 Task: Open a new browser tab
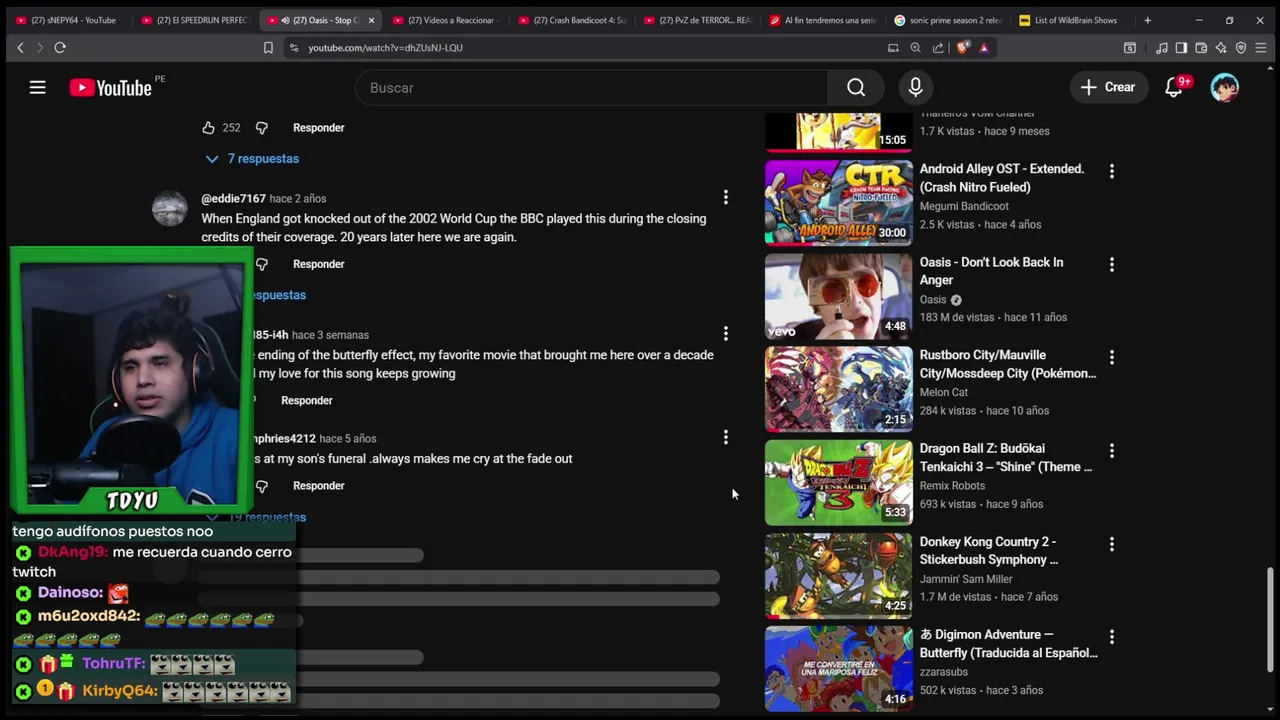[1147, 20]
